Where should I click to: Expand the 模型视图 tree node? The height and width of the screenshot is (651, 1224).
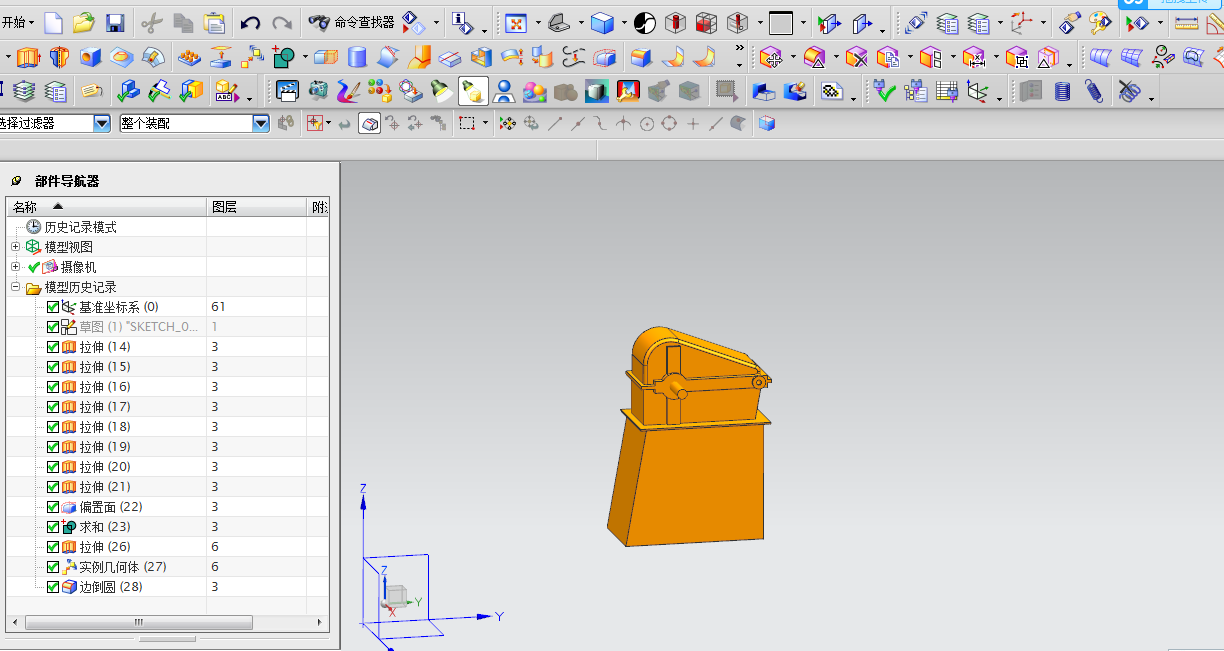(15, 247)
